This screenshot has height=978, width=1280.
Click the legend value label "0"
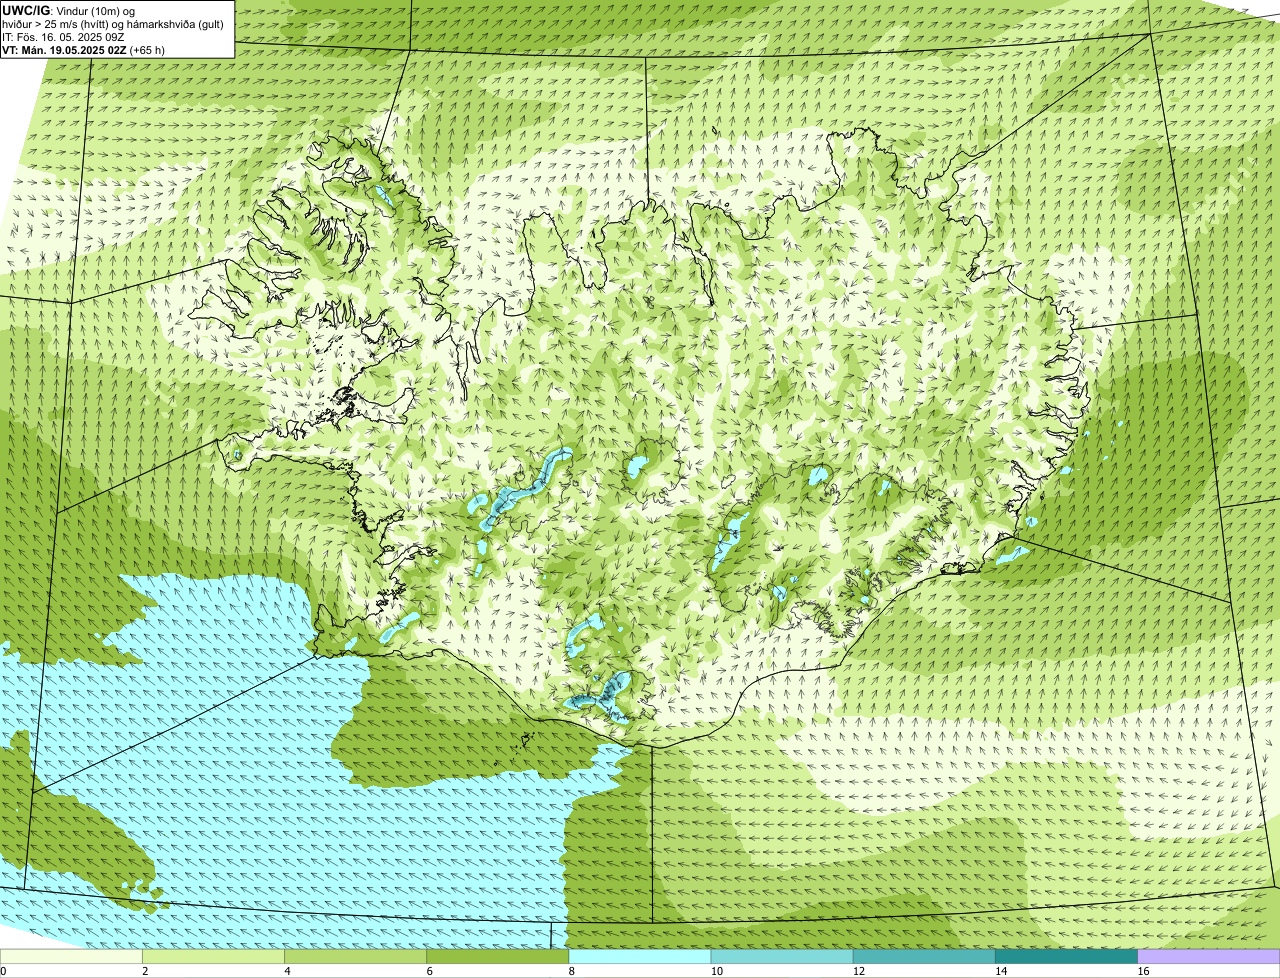tap(3, 971)
